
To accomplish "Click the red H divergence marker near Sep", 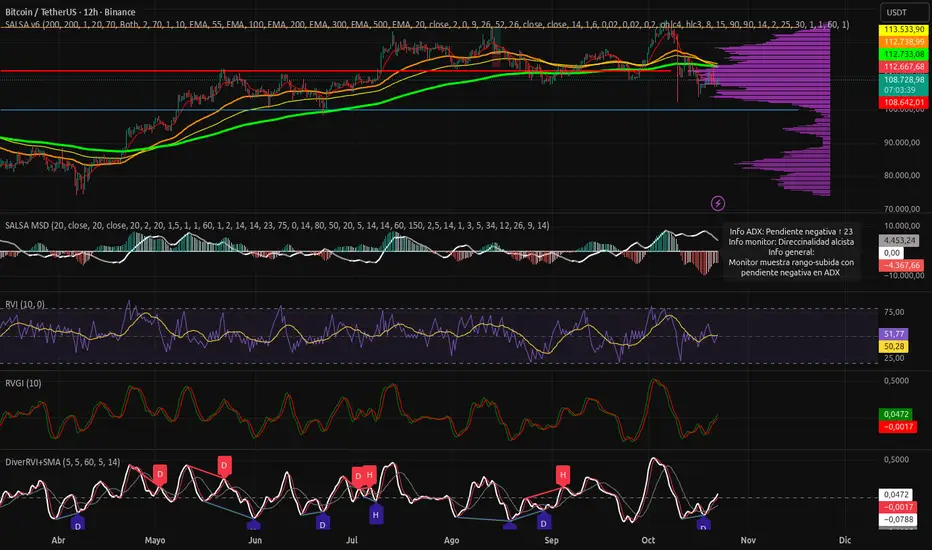I will (563, 476).
